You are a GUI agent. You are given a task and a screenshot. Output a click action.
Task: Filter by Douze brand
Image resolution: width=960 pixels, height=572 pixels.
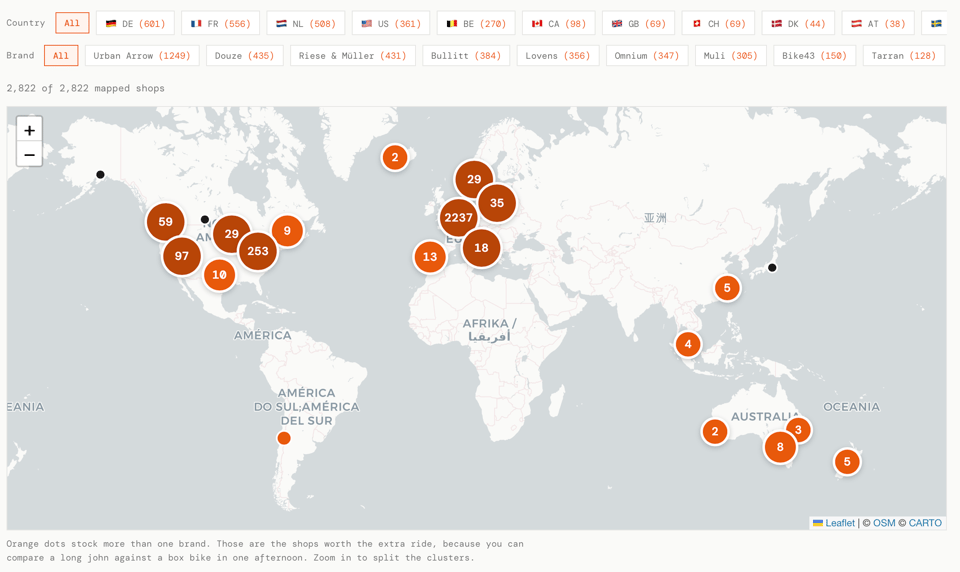(x=244, y=55)
